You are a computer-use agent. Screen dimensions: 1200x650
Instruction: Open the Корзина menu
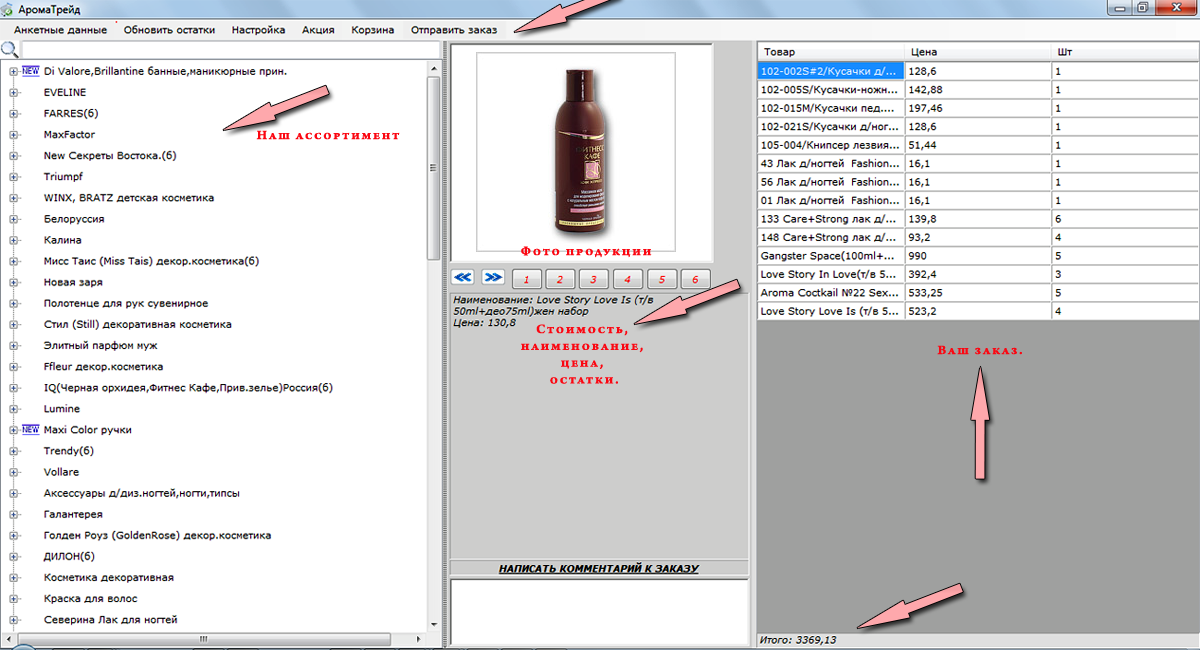[x=373, y=30]
